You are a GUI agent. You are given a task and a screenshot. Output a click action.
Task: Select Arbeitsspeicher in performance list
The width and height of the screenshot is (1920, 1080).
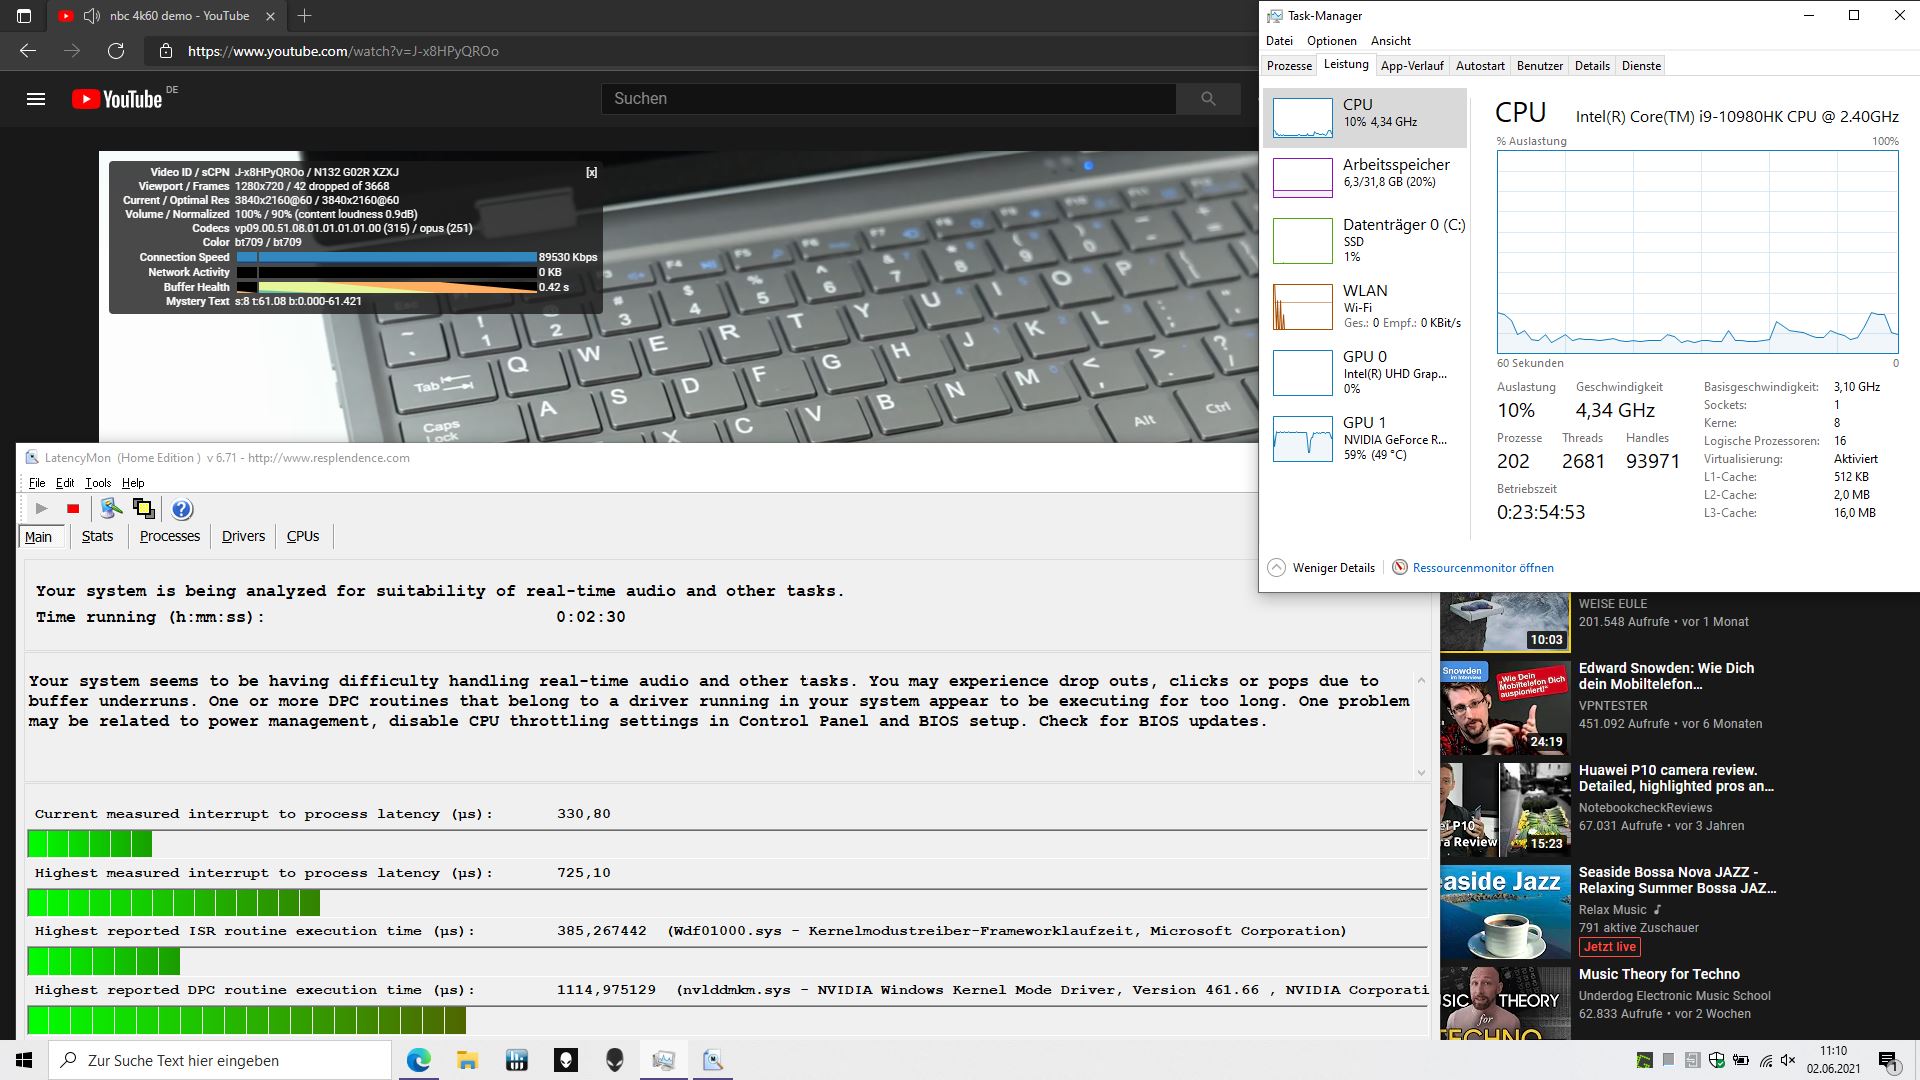click(1365, 178)
